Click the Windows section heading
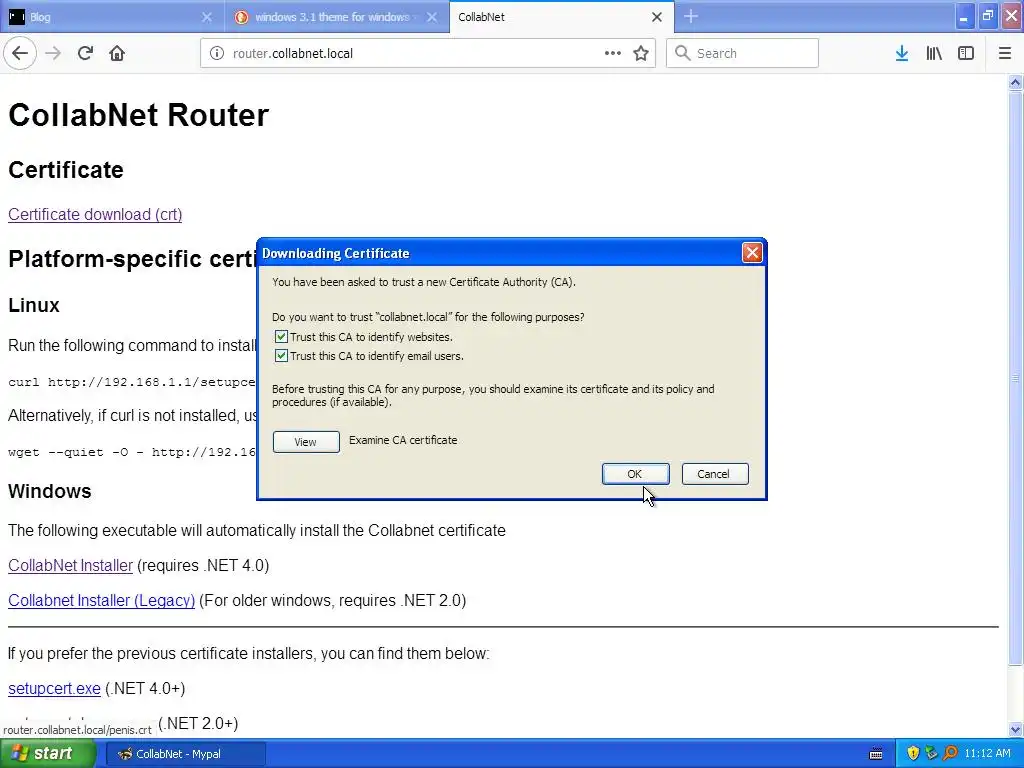The image size is (1024, 768). tap(50, 491)
